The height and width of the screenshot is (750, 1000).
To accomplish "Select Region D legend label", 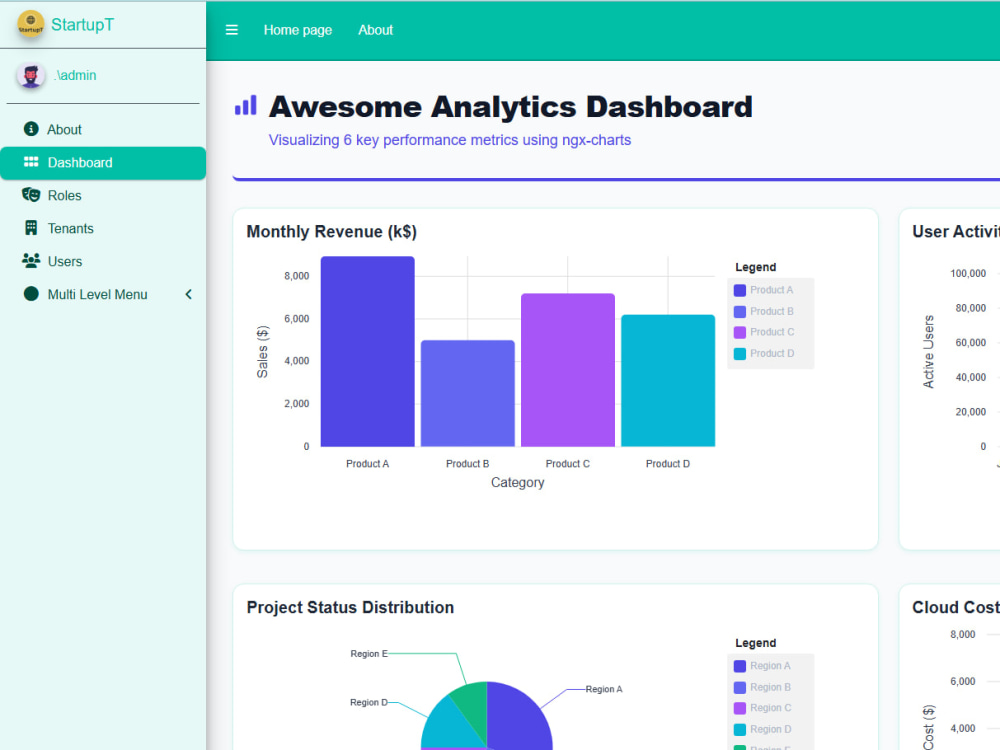I will 771,730.
